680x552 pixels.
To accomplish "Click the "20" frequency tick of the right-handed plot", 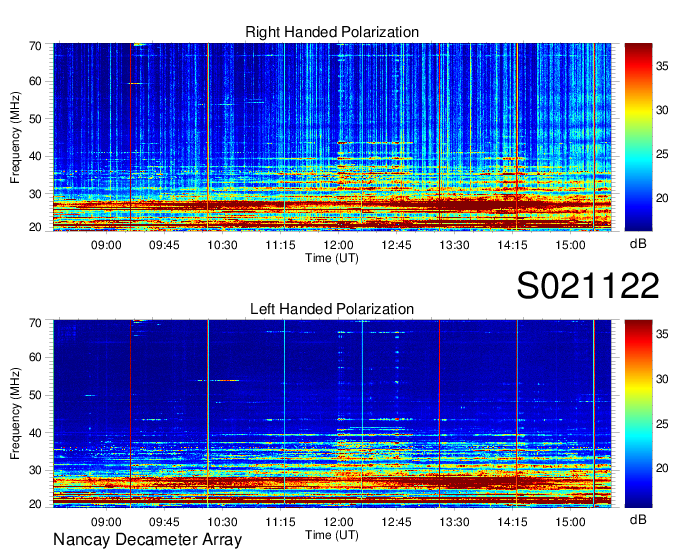I will (35, 227).
